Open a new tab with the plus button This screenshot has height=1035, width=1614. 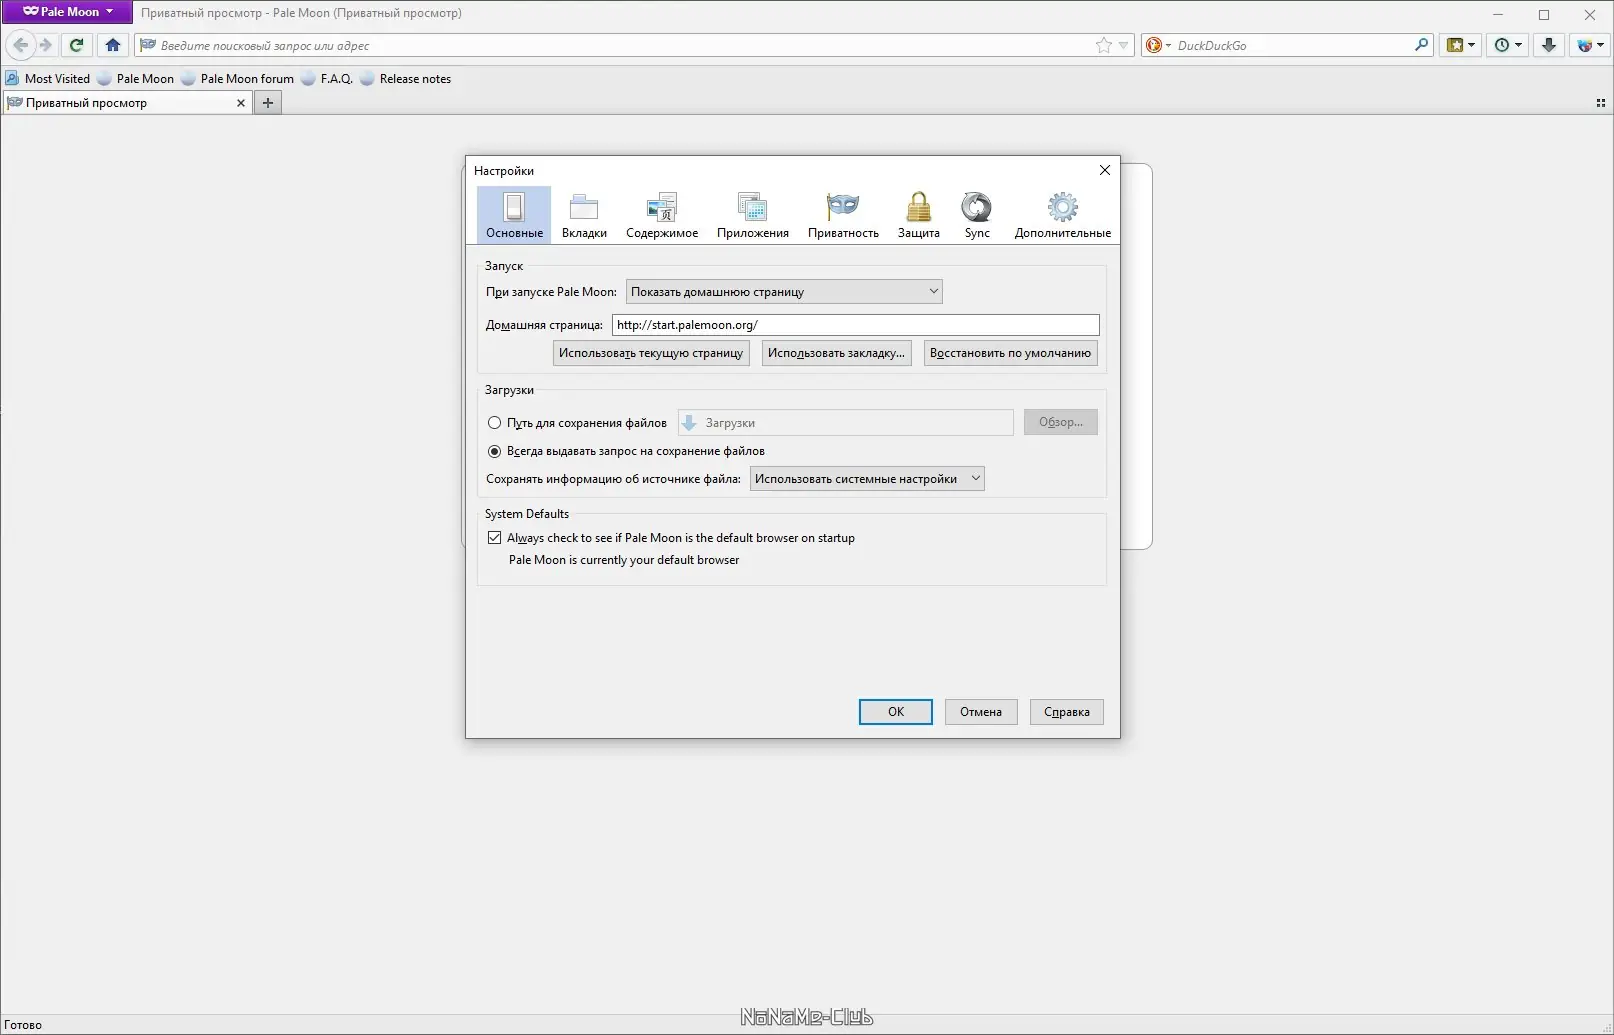tap(268, 103)
